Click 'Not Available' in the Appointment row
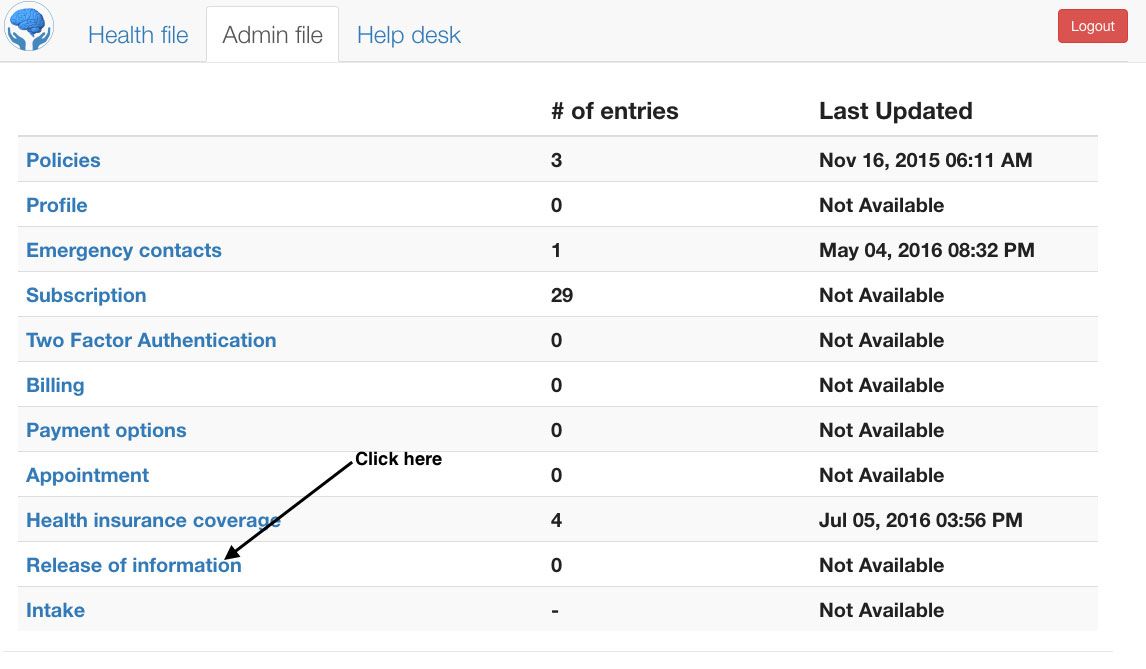Viewport: 1146px width, 669px height. click(x=881, y=475)
